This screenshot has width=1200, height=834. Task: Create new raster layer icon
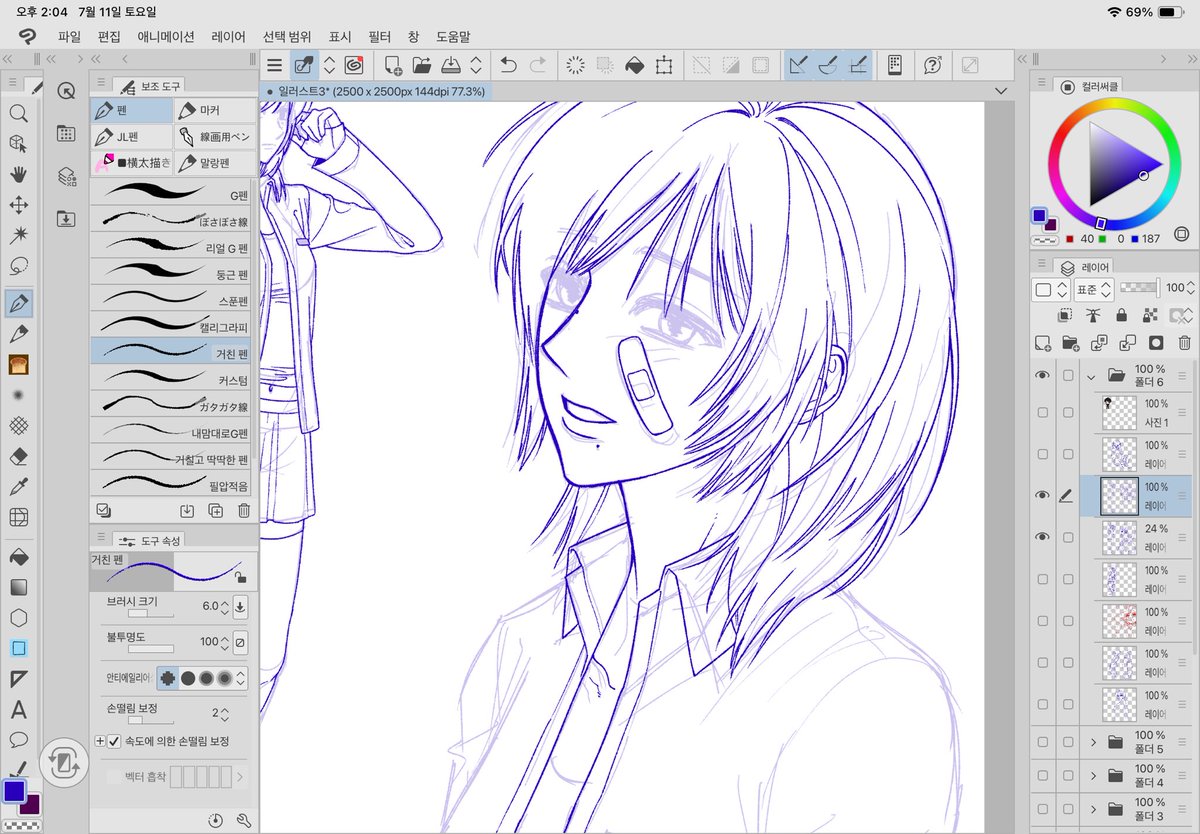pyautogui.click(x=1042, y=342)
